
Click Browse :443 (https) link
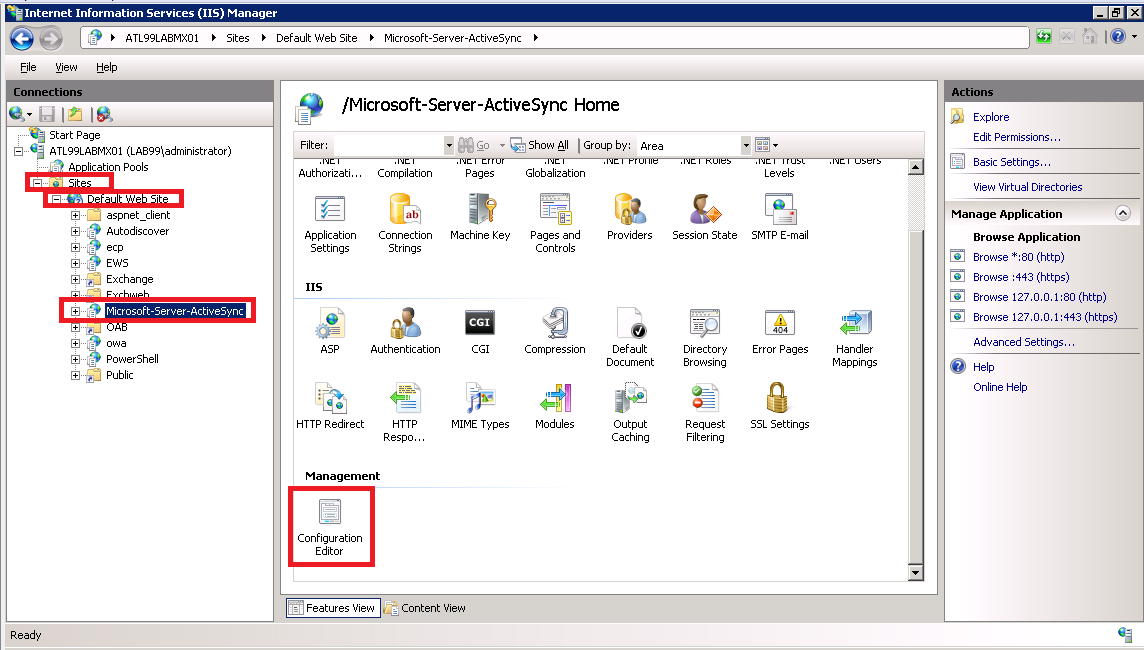coord(1021,277)
